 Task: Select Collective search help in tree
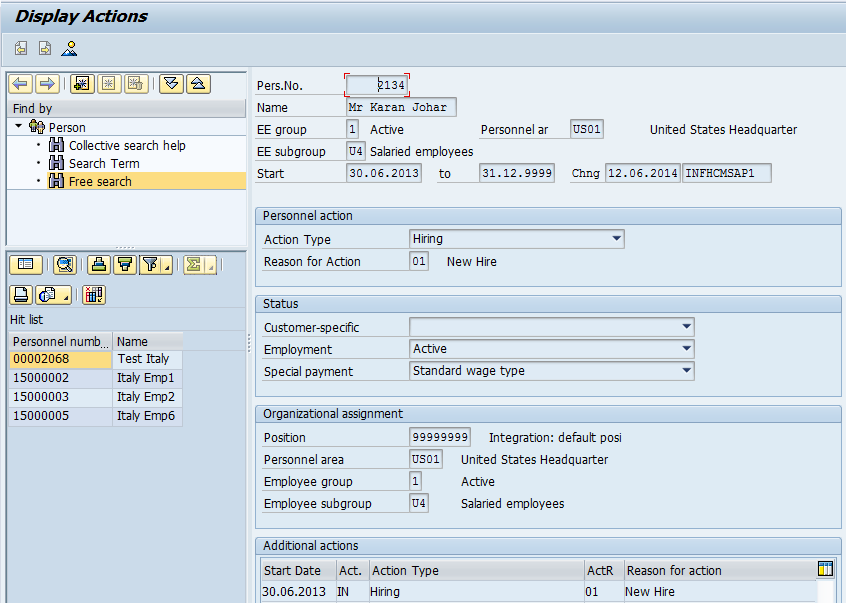point(127,145)
